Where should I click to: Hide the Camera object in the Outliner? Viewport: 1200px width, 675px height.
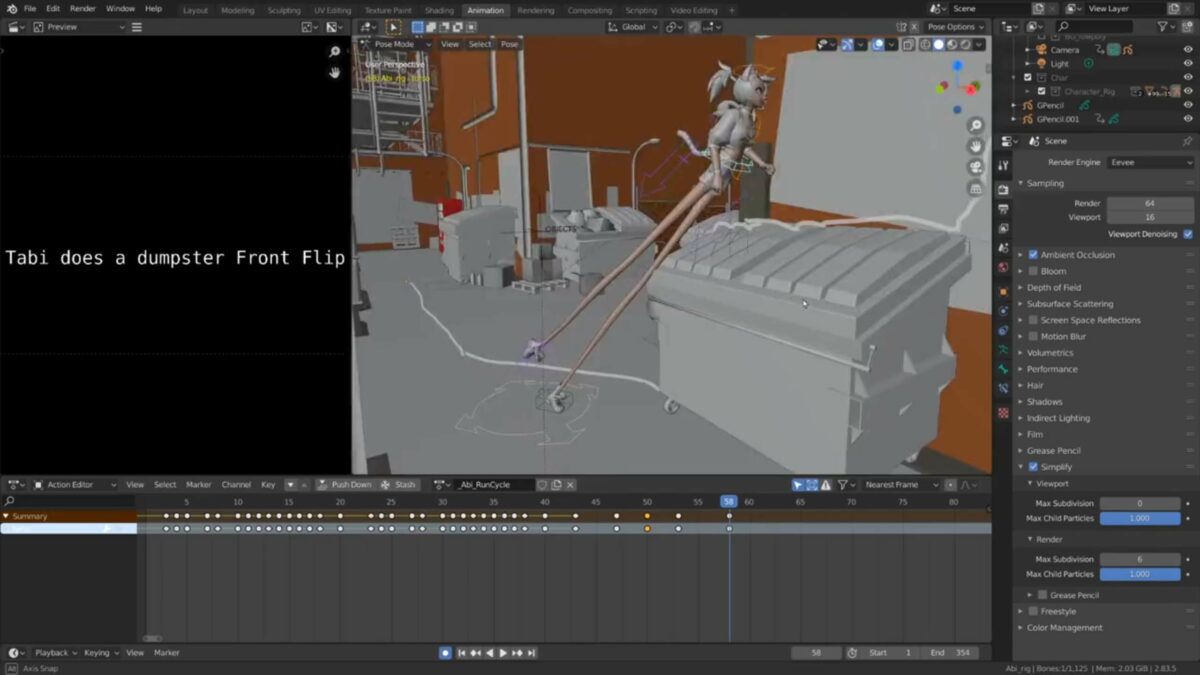1188,49
